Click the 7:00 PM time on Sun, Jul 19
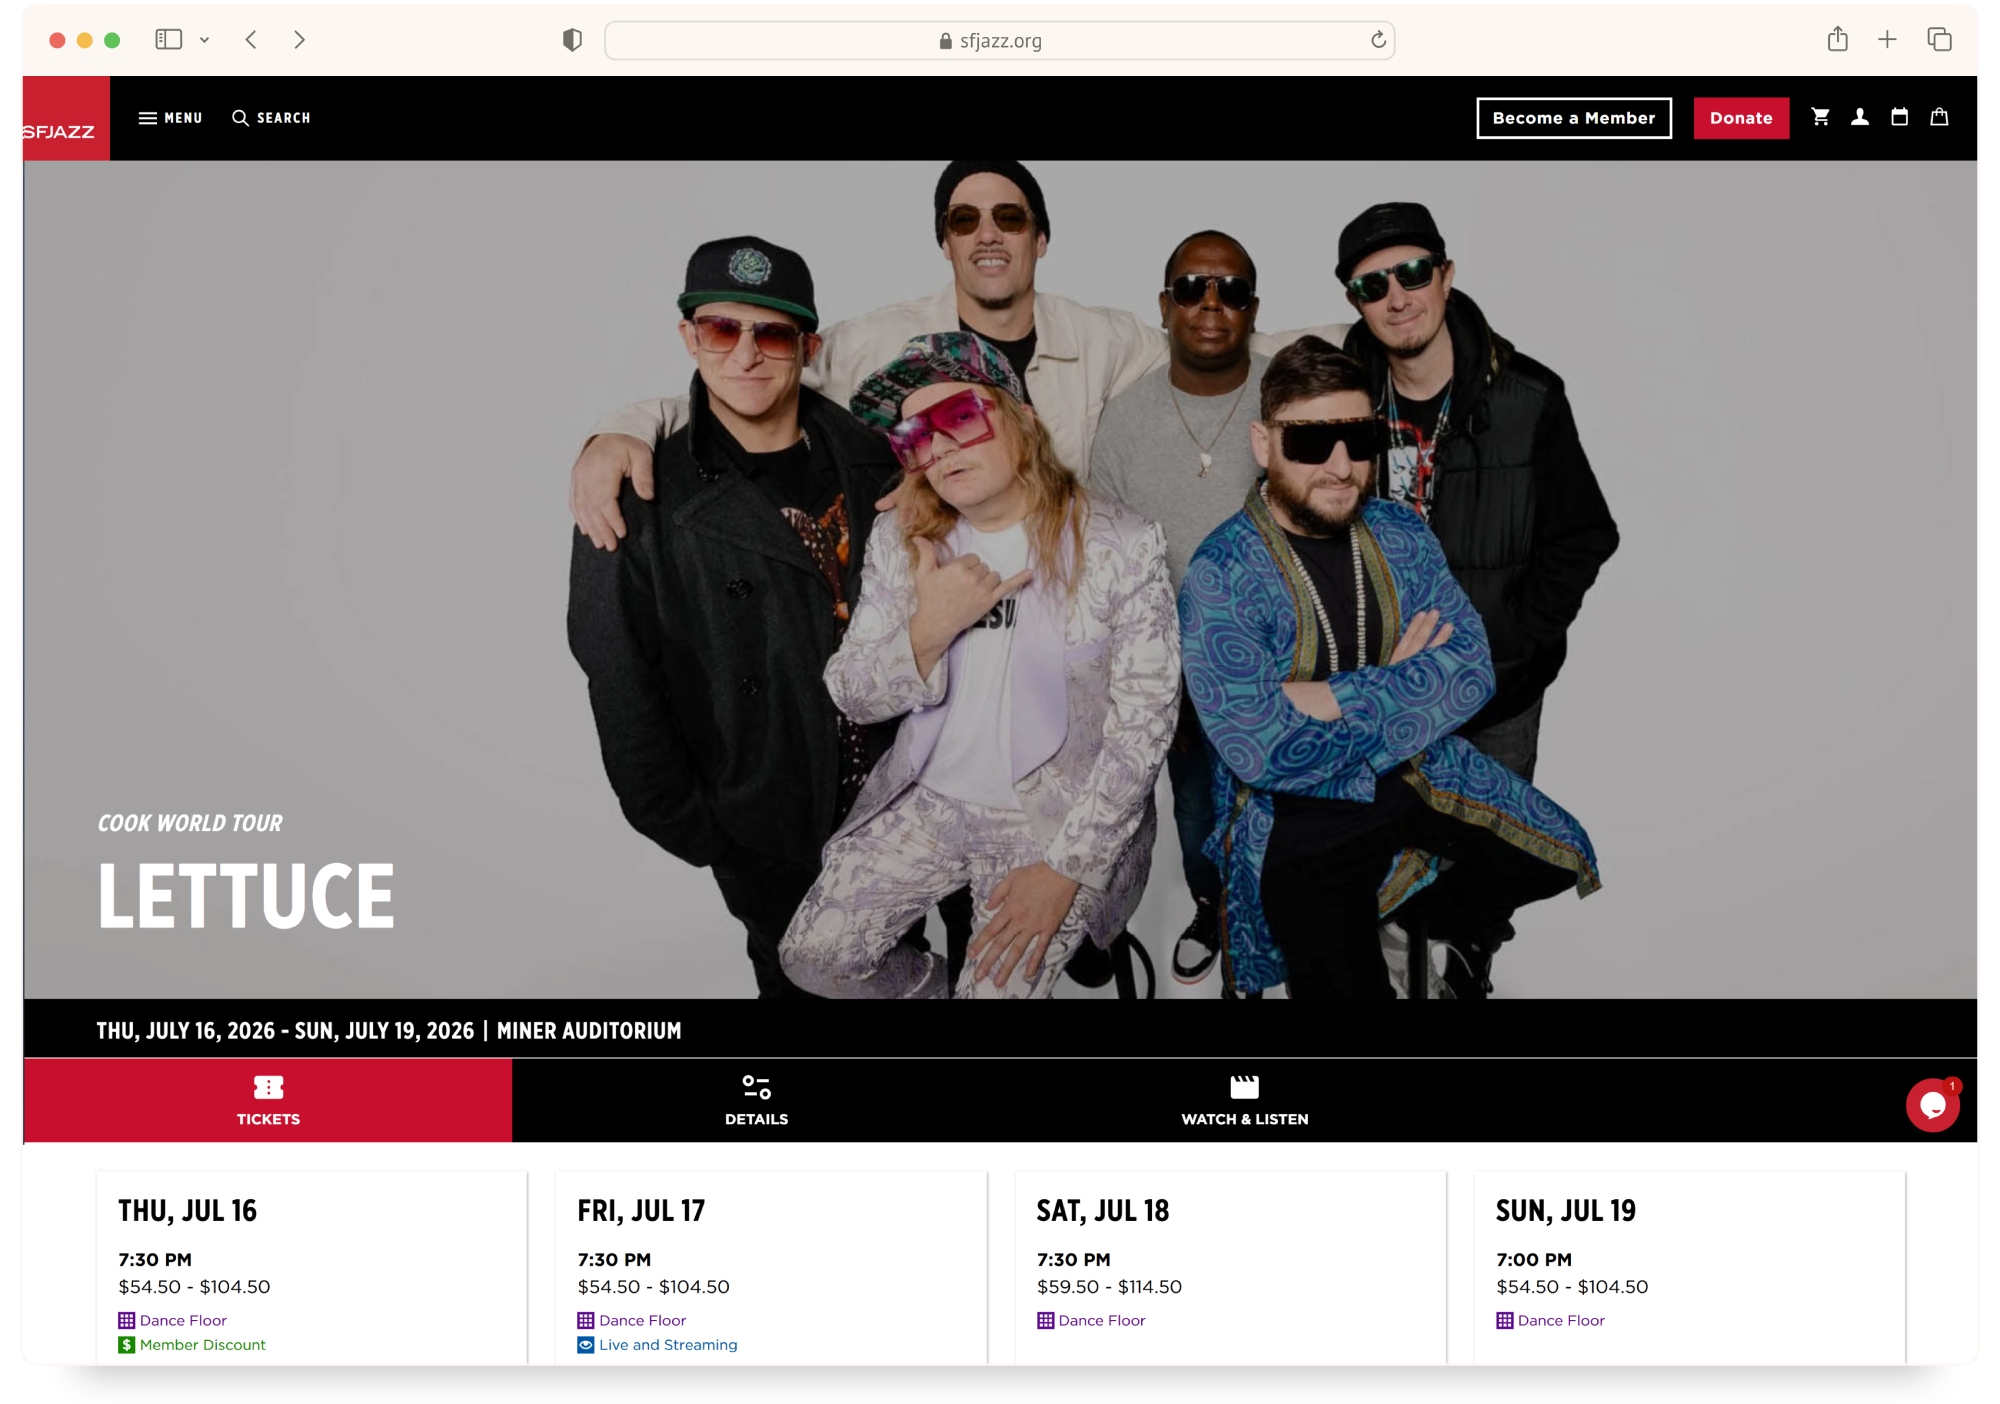Image resolution: width=2000 pixels, height=1404 pixels. (1534, 1260)
